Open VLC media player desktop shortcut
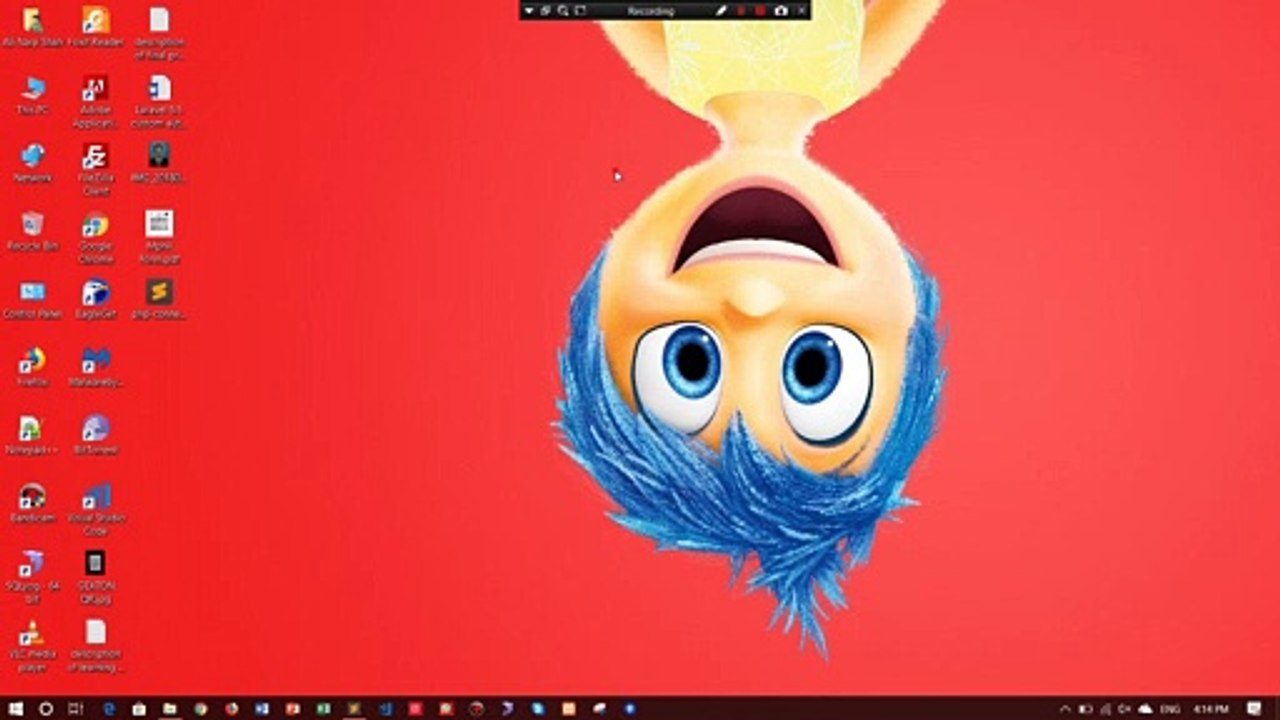The height and width of the screenshot is (720, 1280). [33, 645]
